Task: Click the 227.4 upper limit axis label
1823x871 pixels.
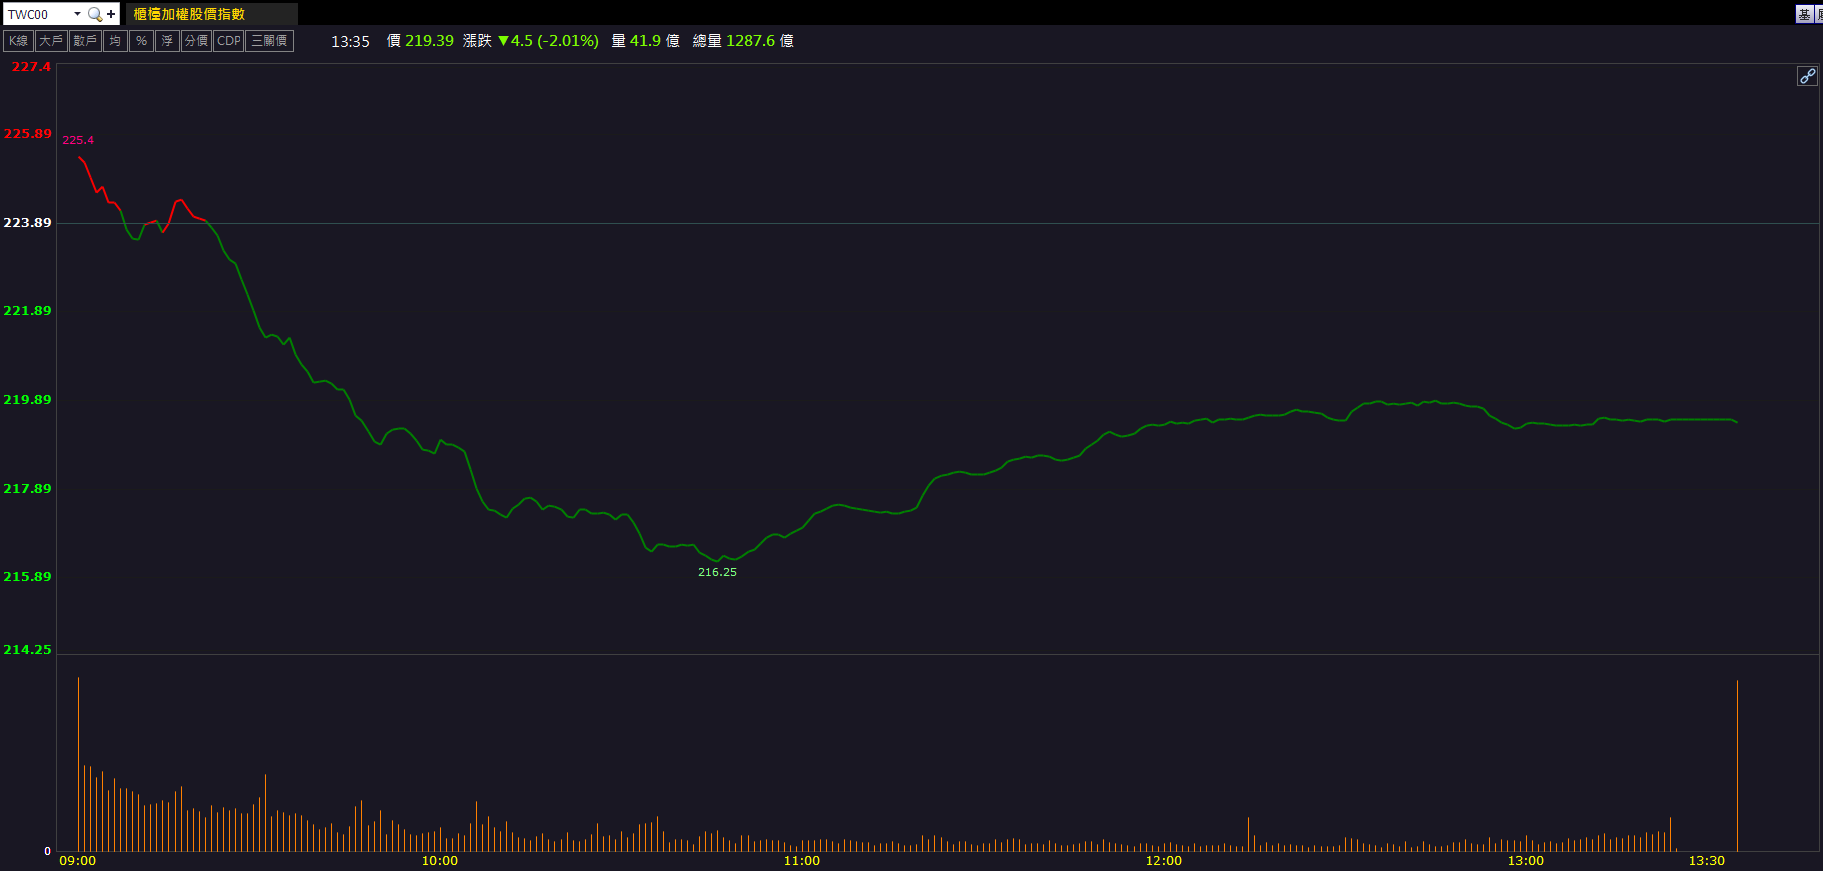Action: coord(31,67)
